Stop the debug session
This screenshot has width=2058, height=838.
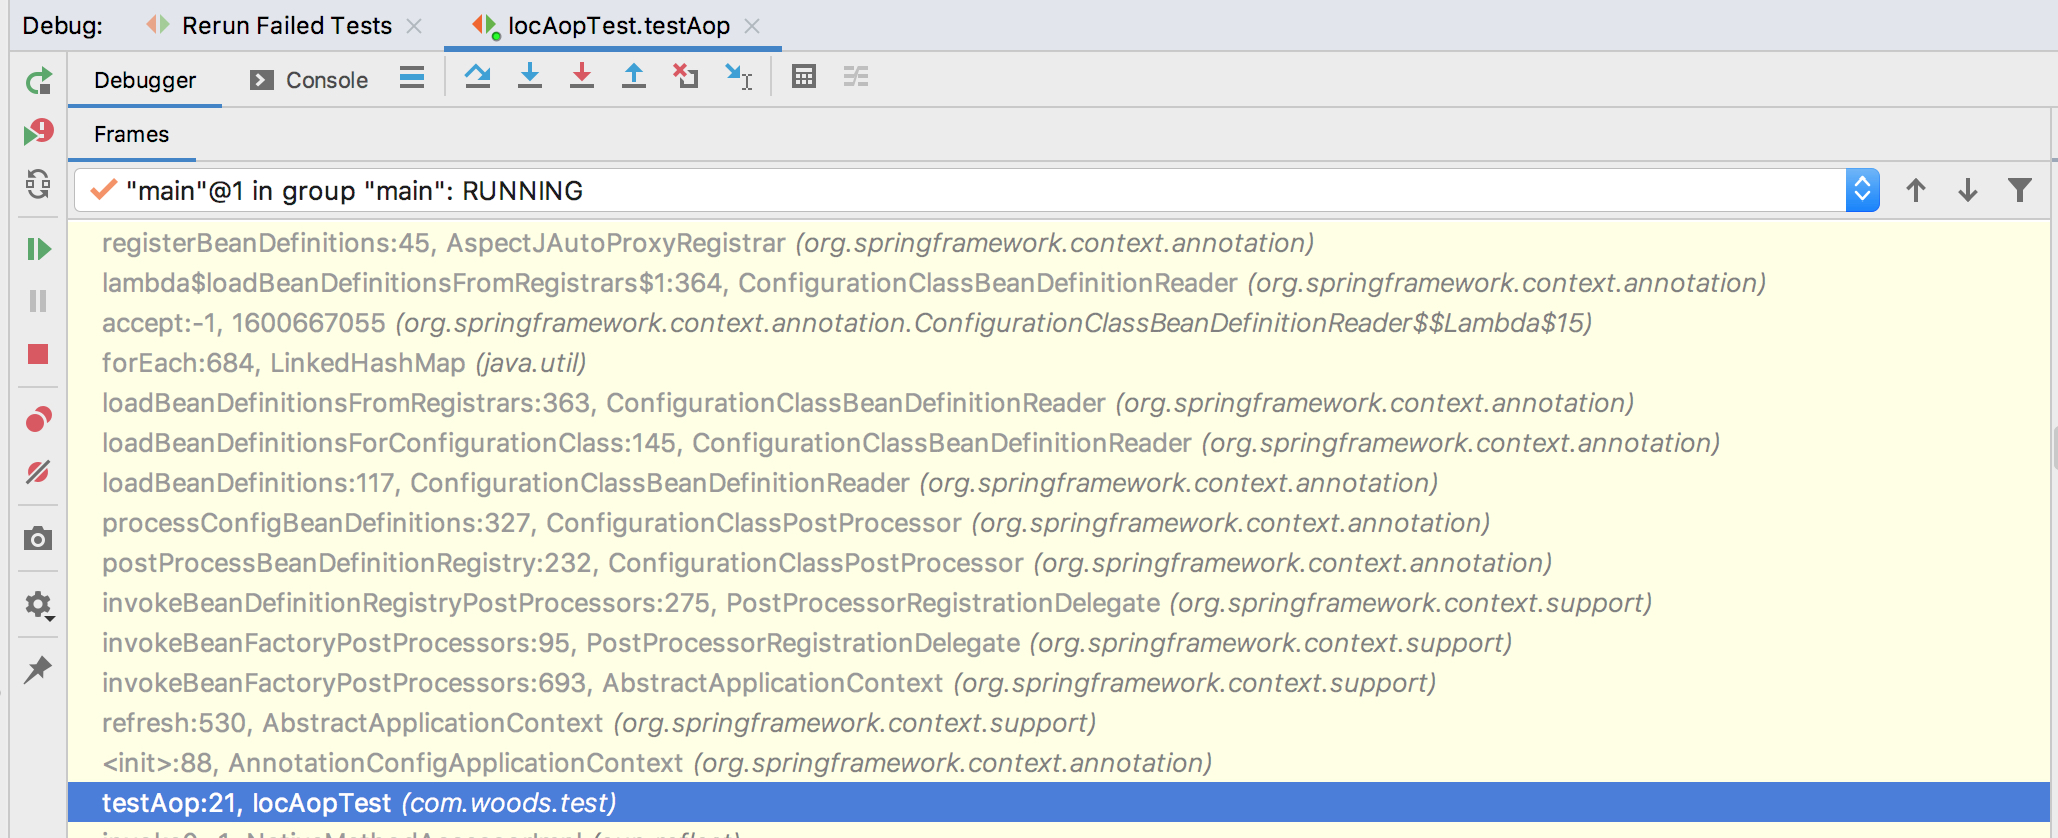38,354
